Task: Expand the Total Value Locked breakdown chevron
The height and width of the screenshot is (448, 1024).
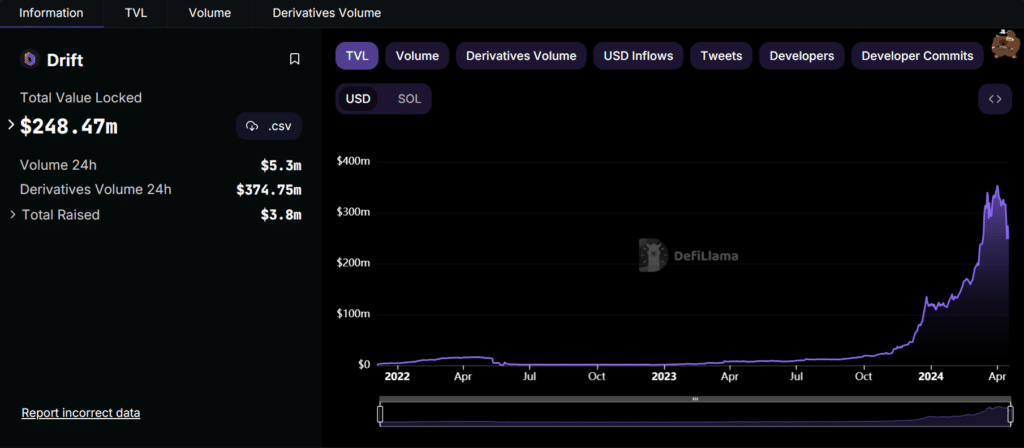Action: coord(11,124)
